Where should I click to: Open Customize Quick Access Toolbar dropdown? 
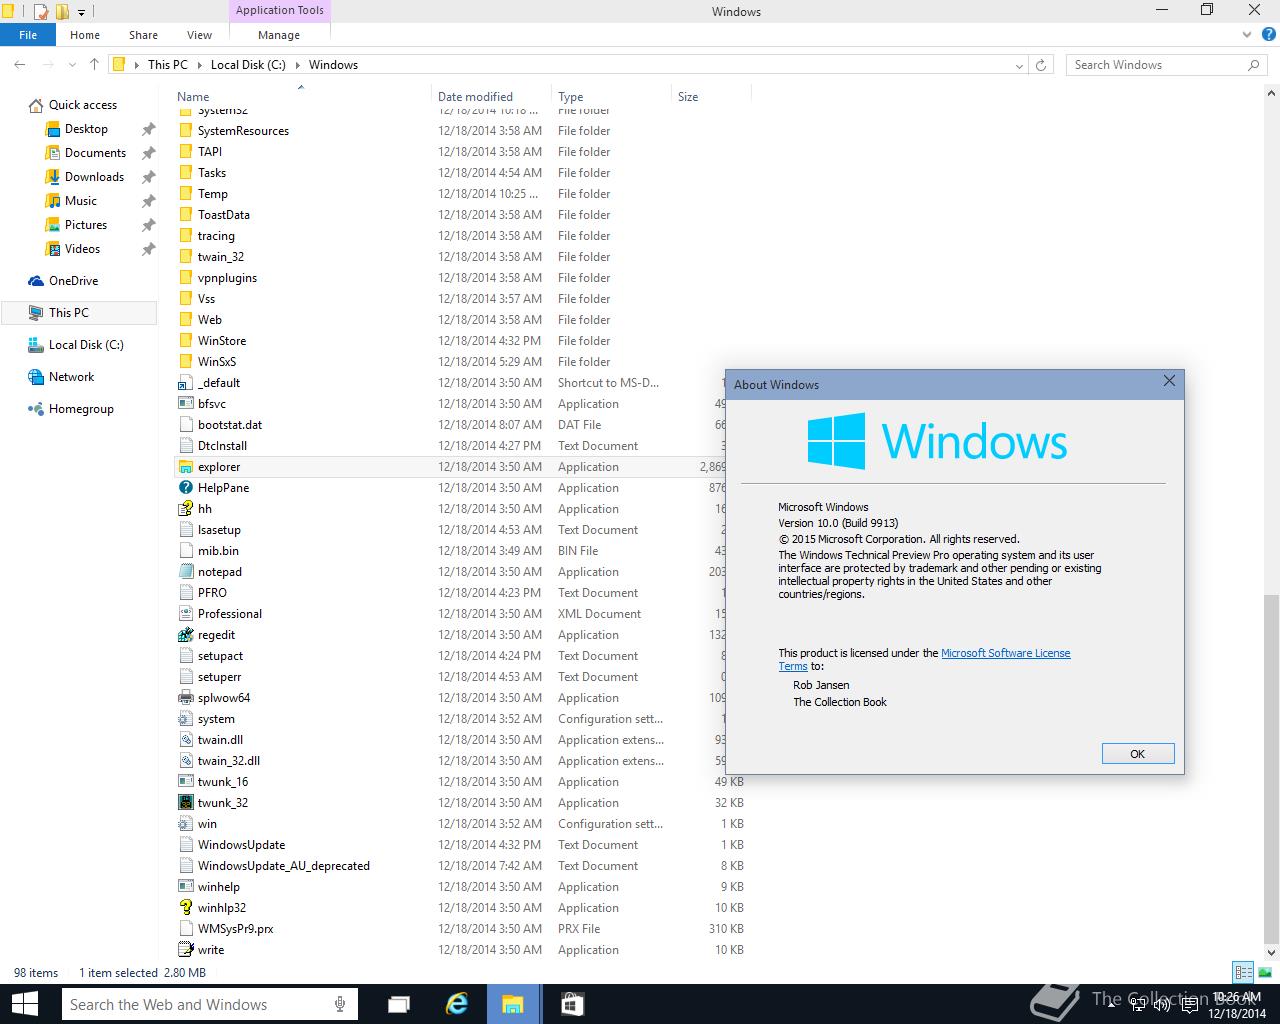click(82, 12)
